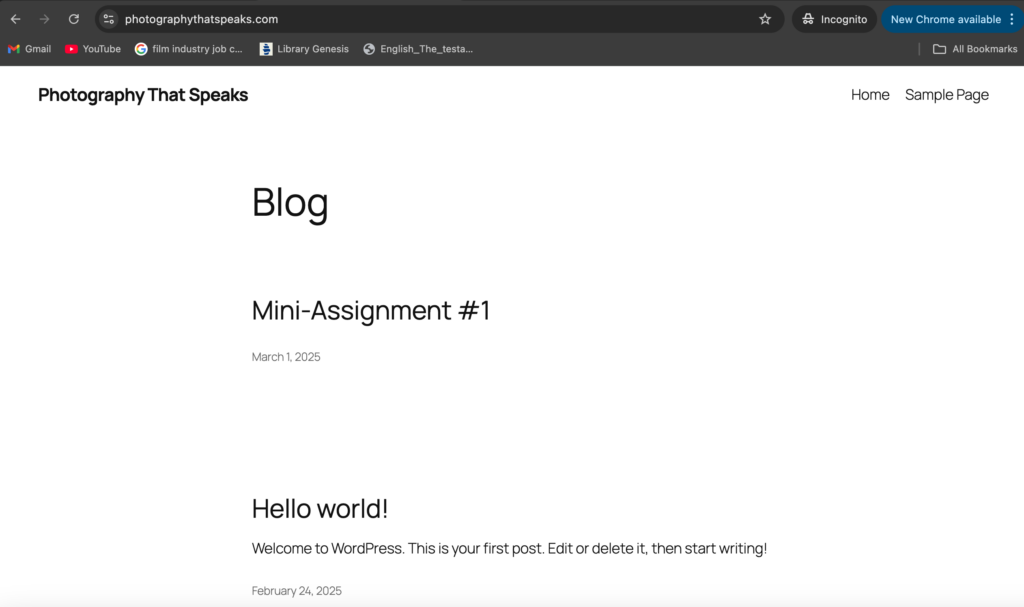Open the English_The_testa bookmark

pos(418,49)
